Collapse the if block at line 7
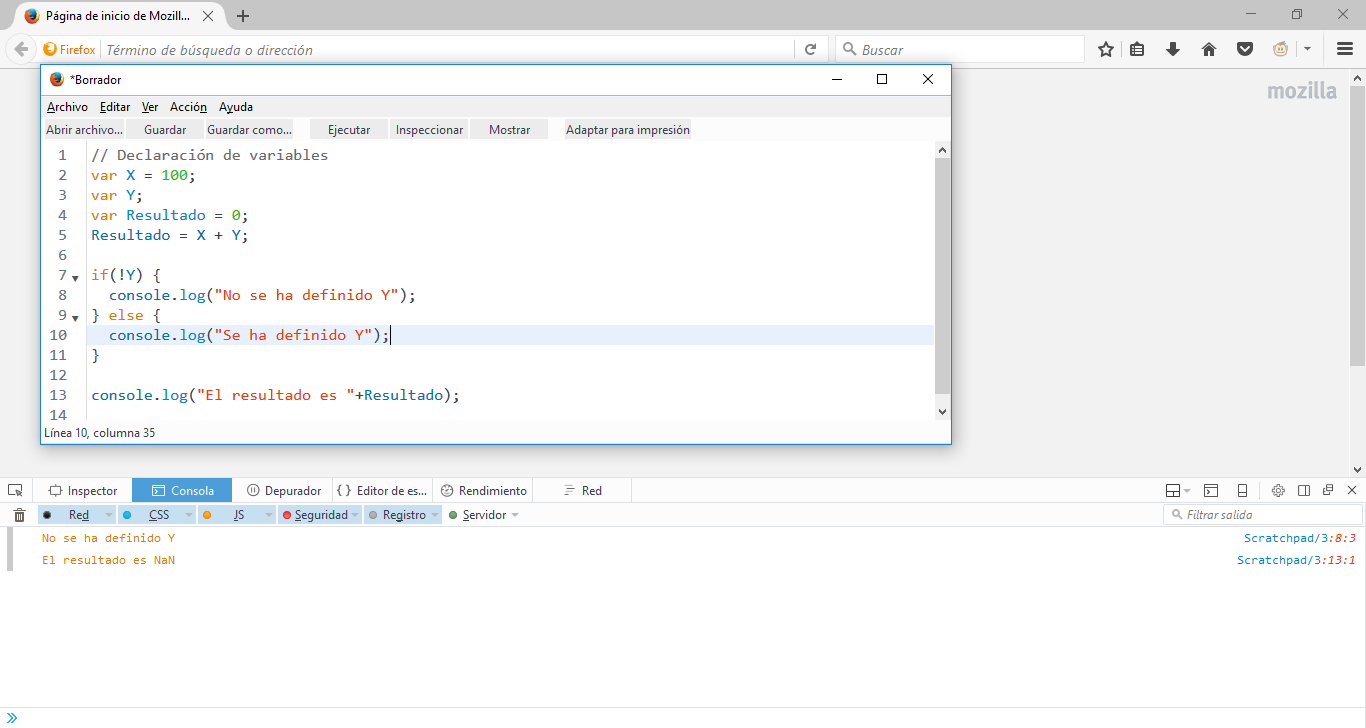 point(76,278)
